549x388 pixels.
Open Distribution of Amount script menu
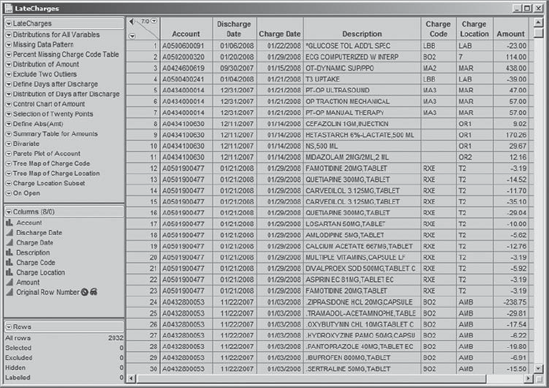click(9, 64)
